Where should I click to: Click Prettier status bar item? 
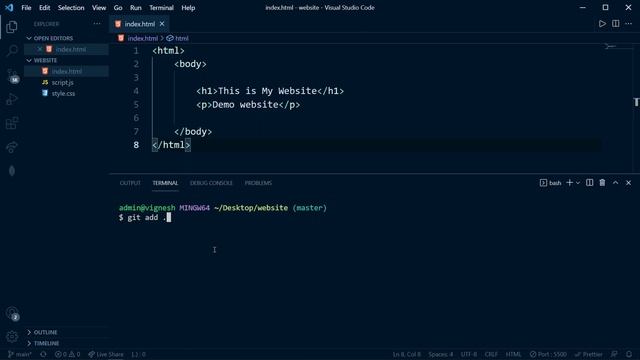pyautogui.click(x=588, y=354)
